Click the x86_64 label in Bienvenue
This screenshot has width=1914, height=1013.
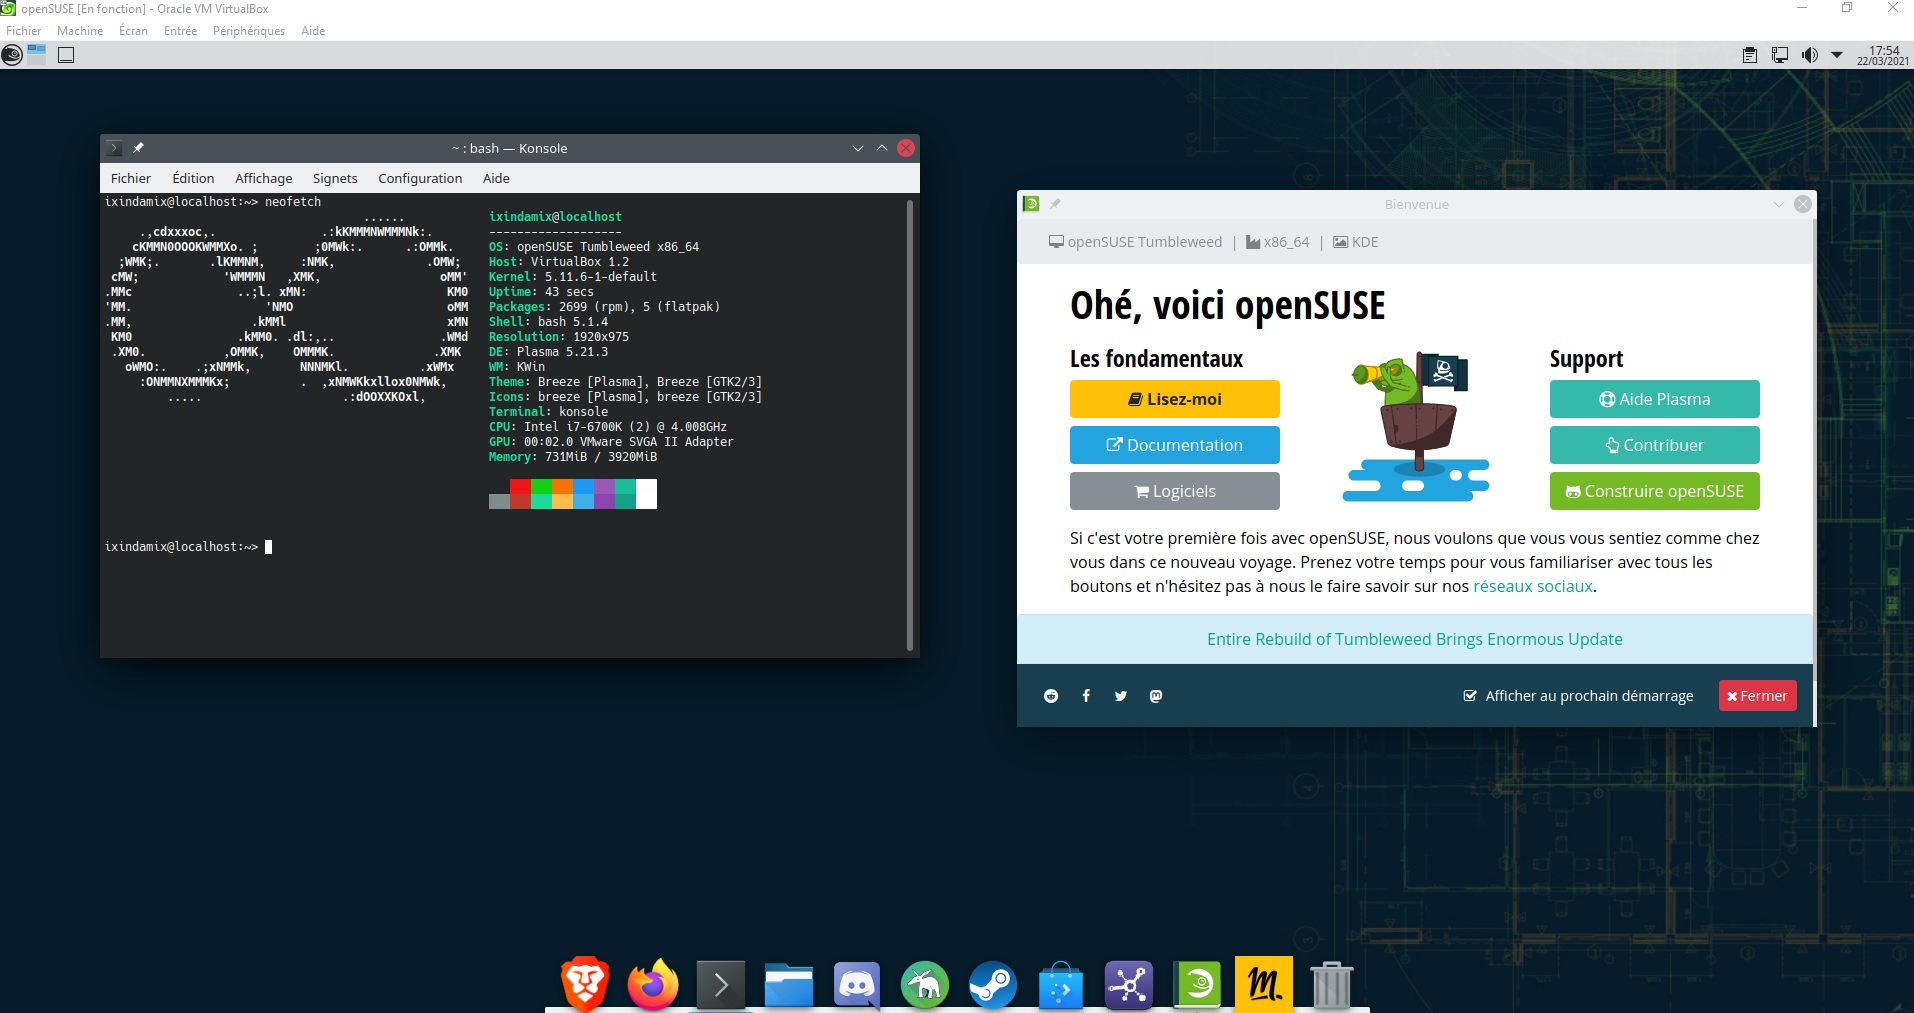coord(1277,242)
